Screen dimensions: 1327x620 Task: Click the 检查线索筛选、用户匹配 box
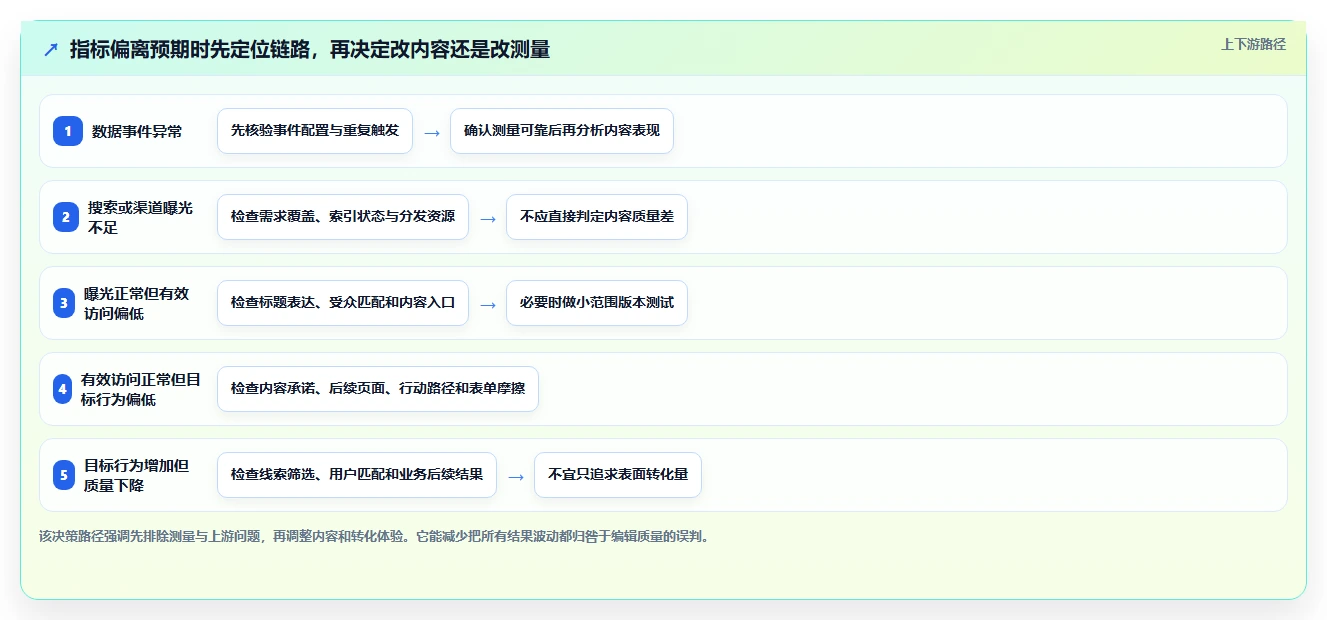357,475
